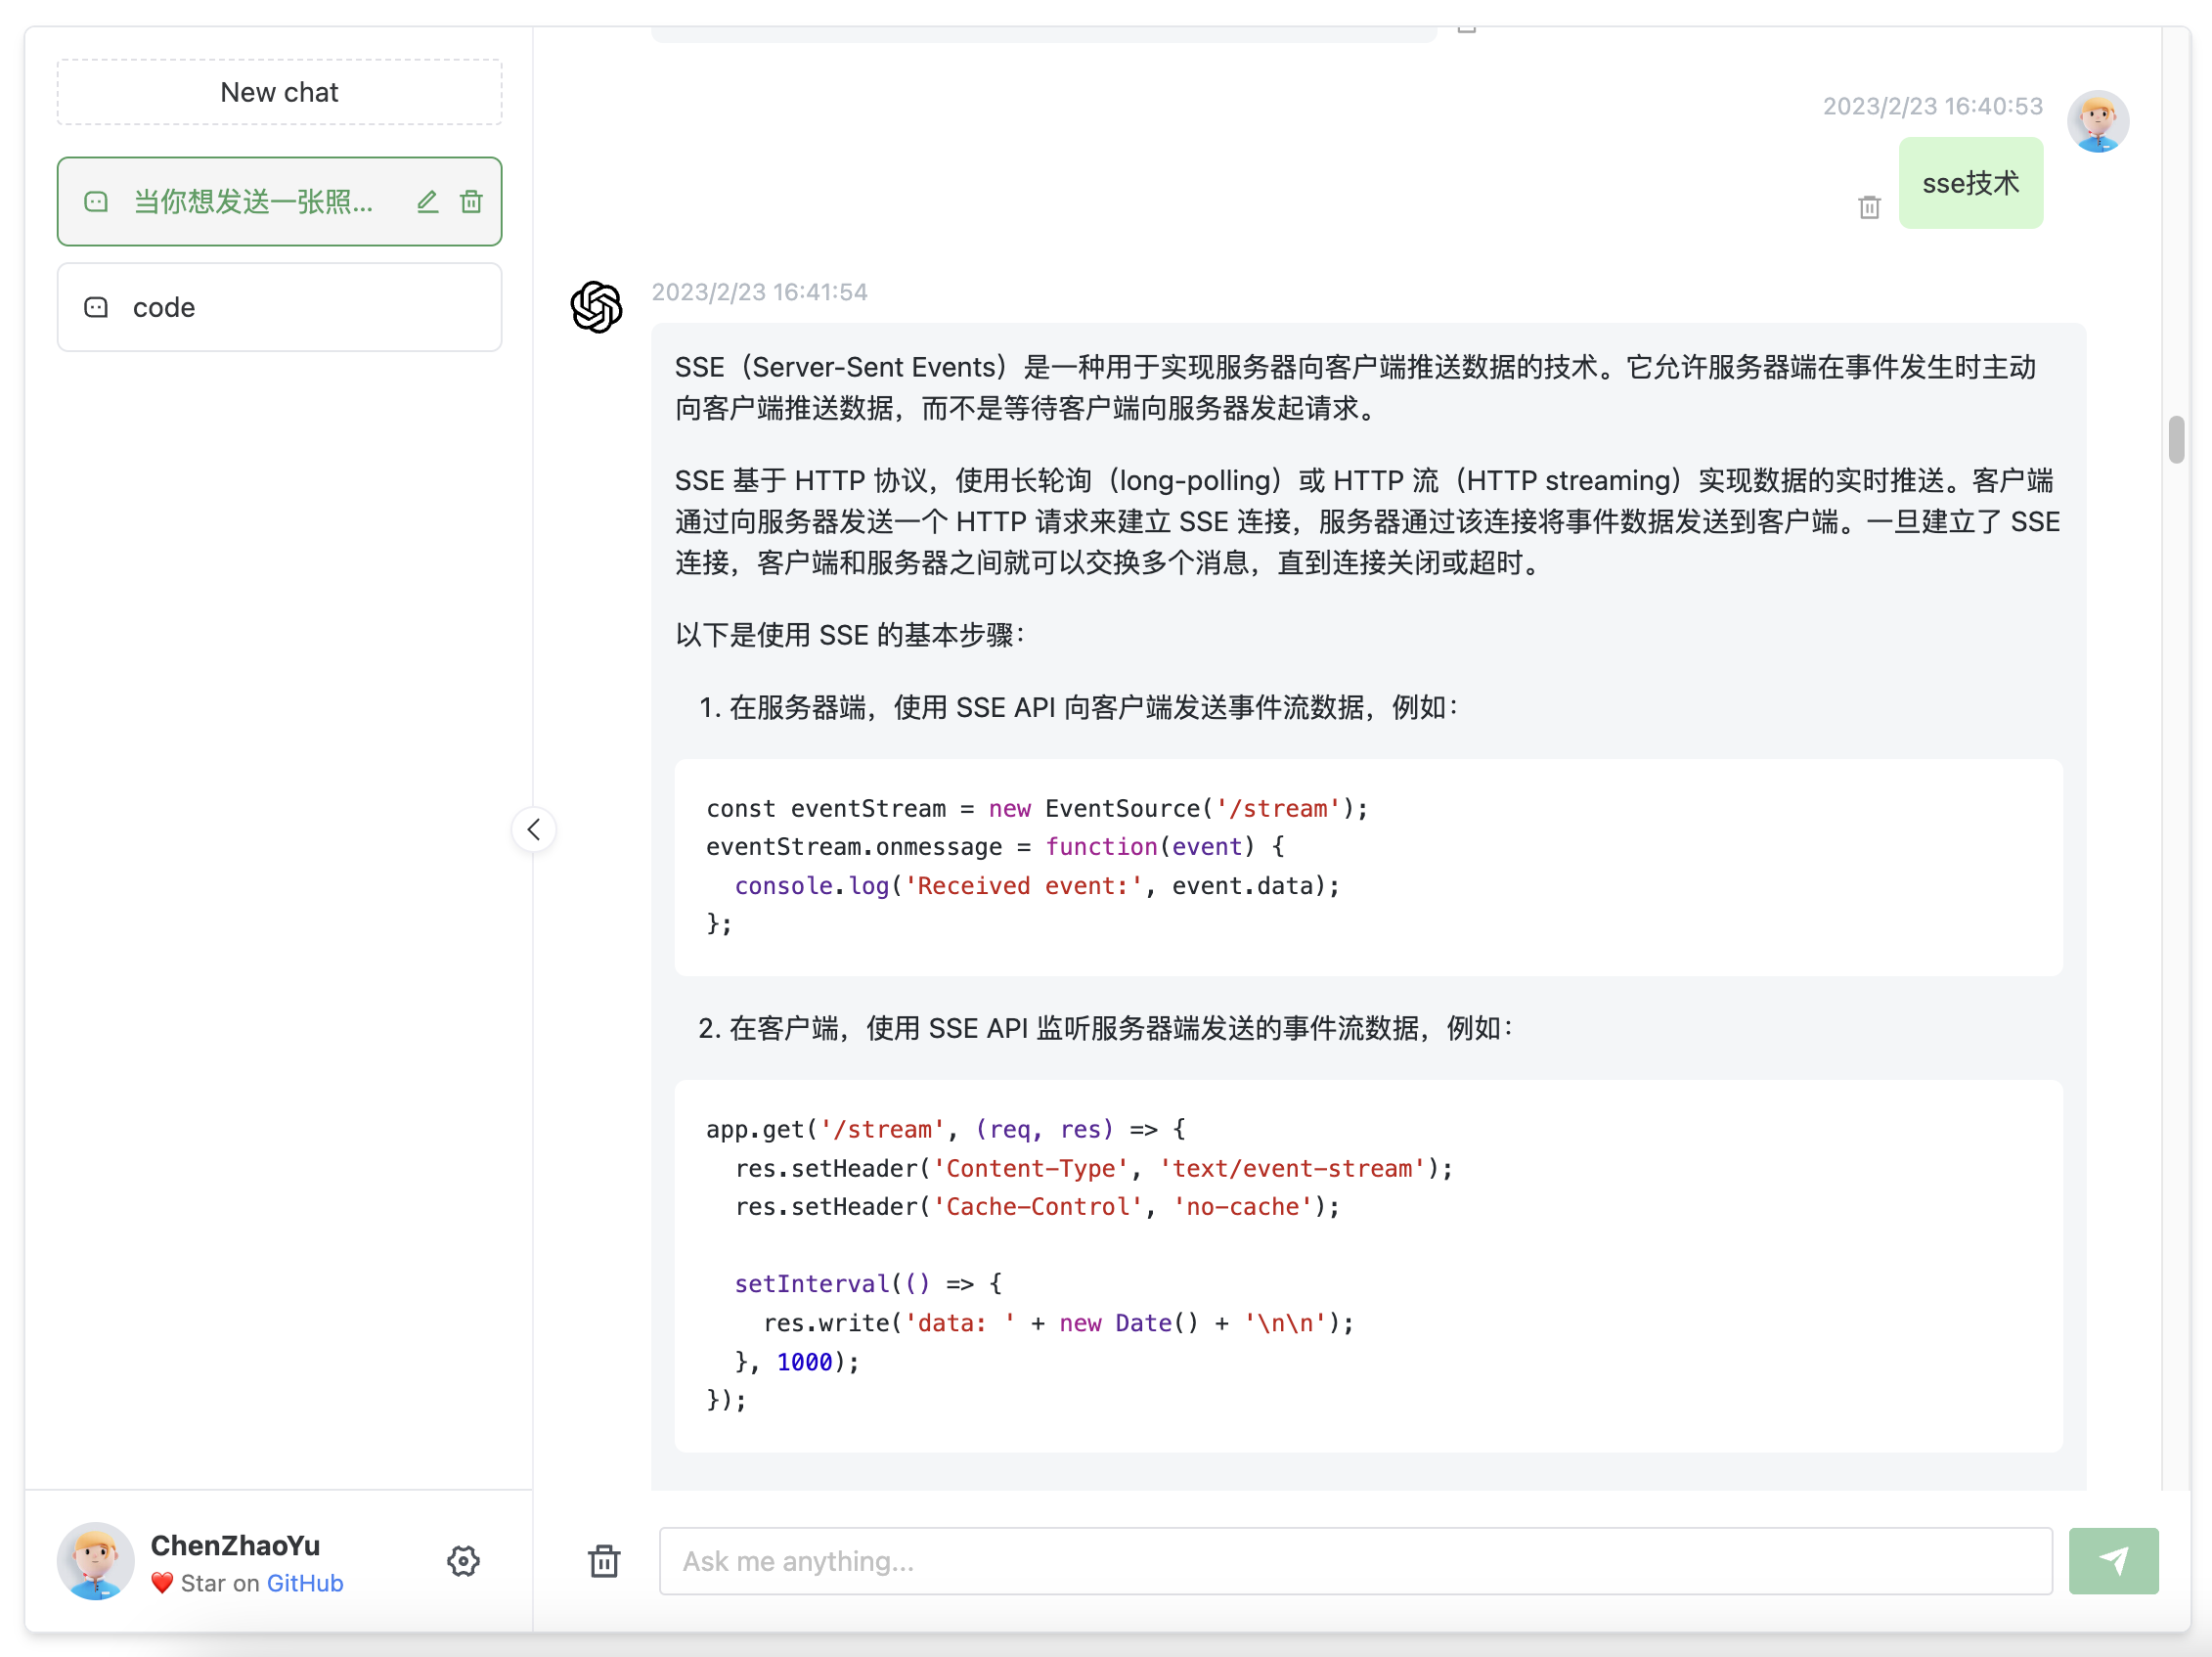Collapse the sidebar with the chevron arrow
This screenshot has height=1657, width=2212.
[534, 829]
